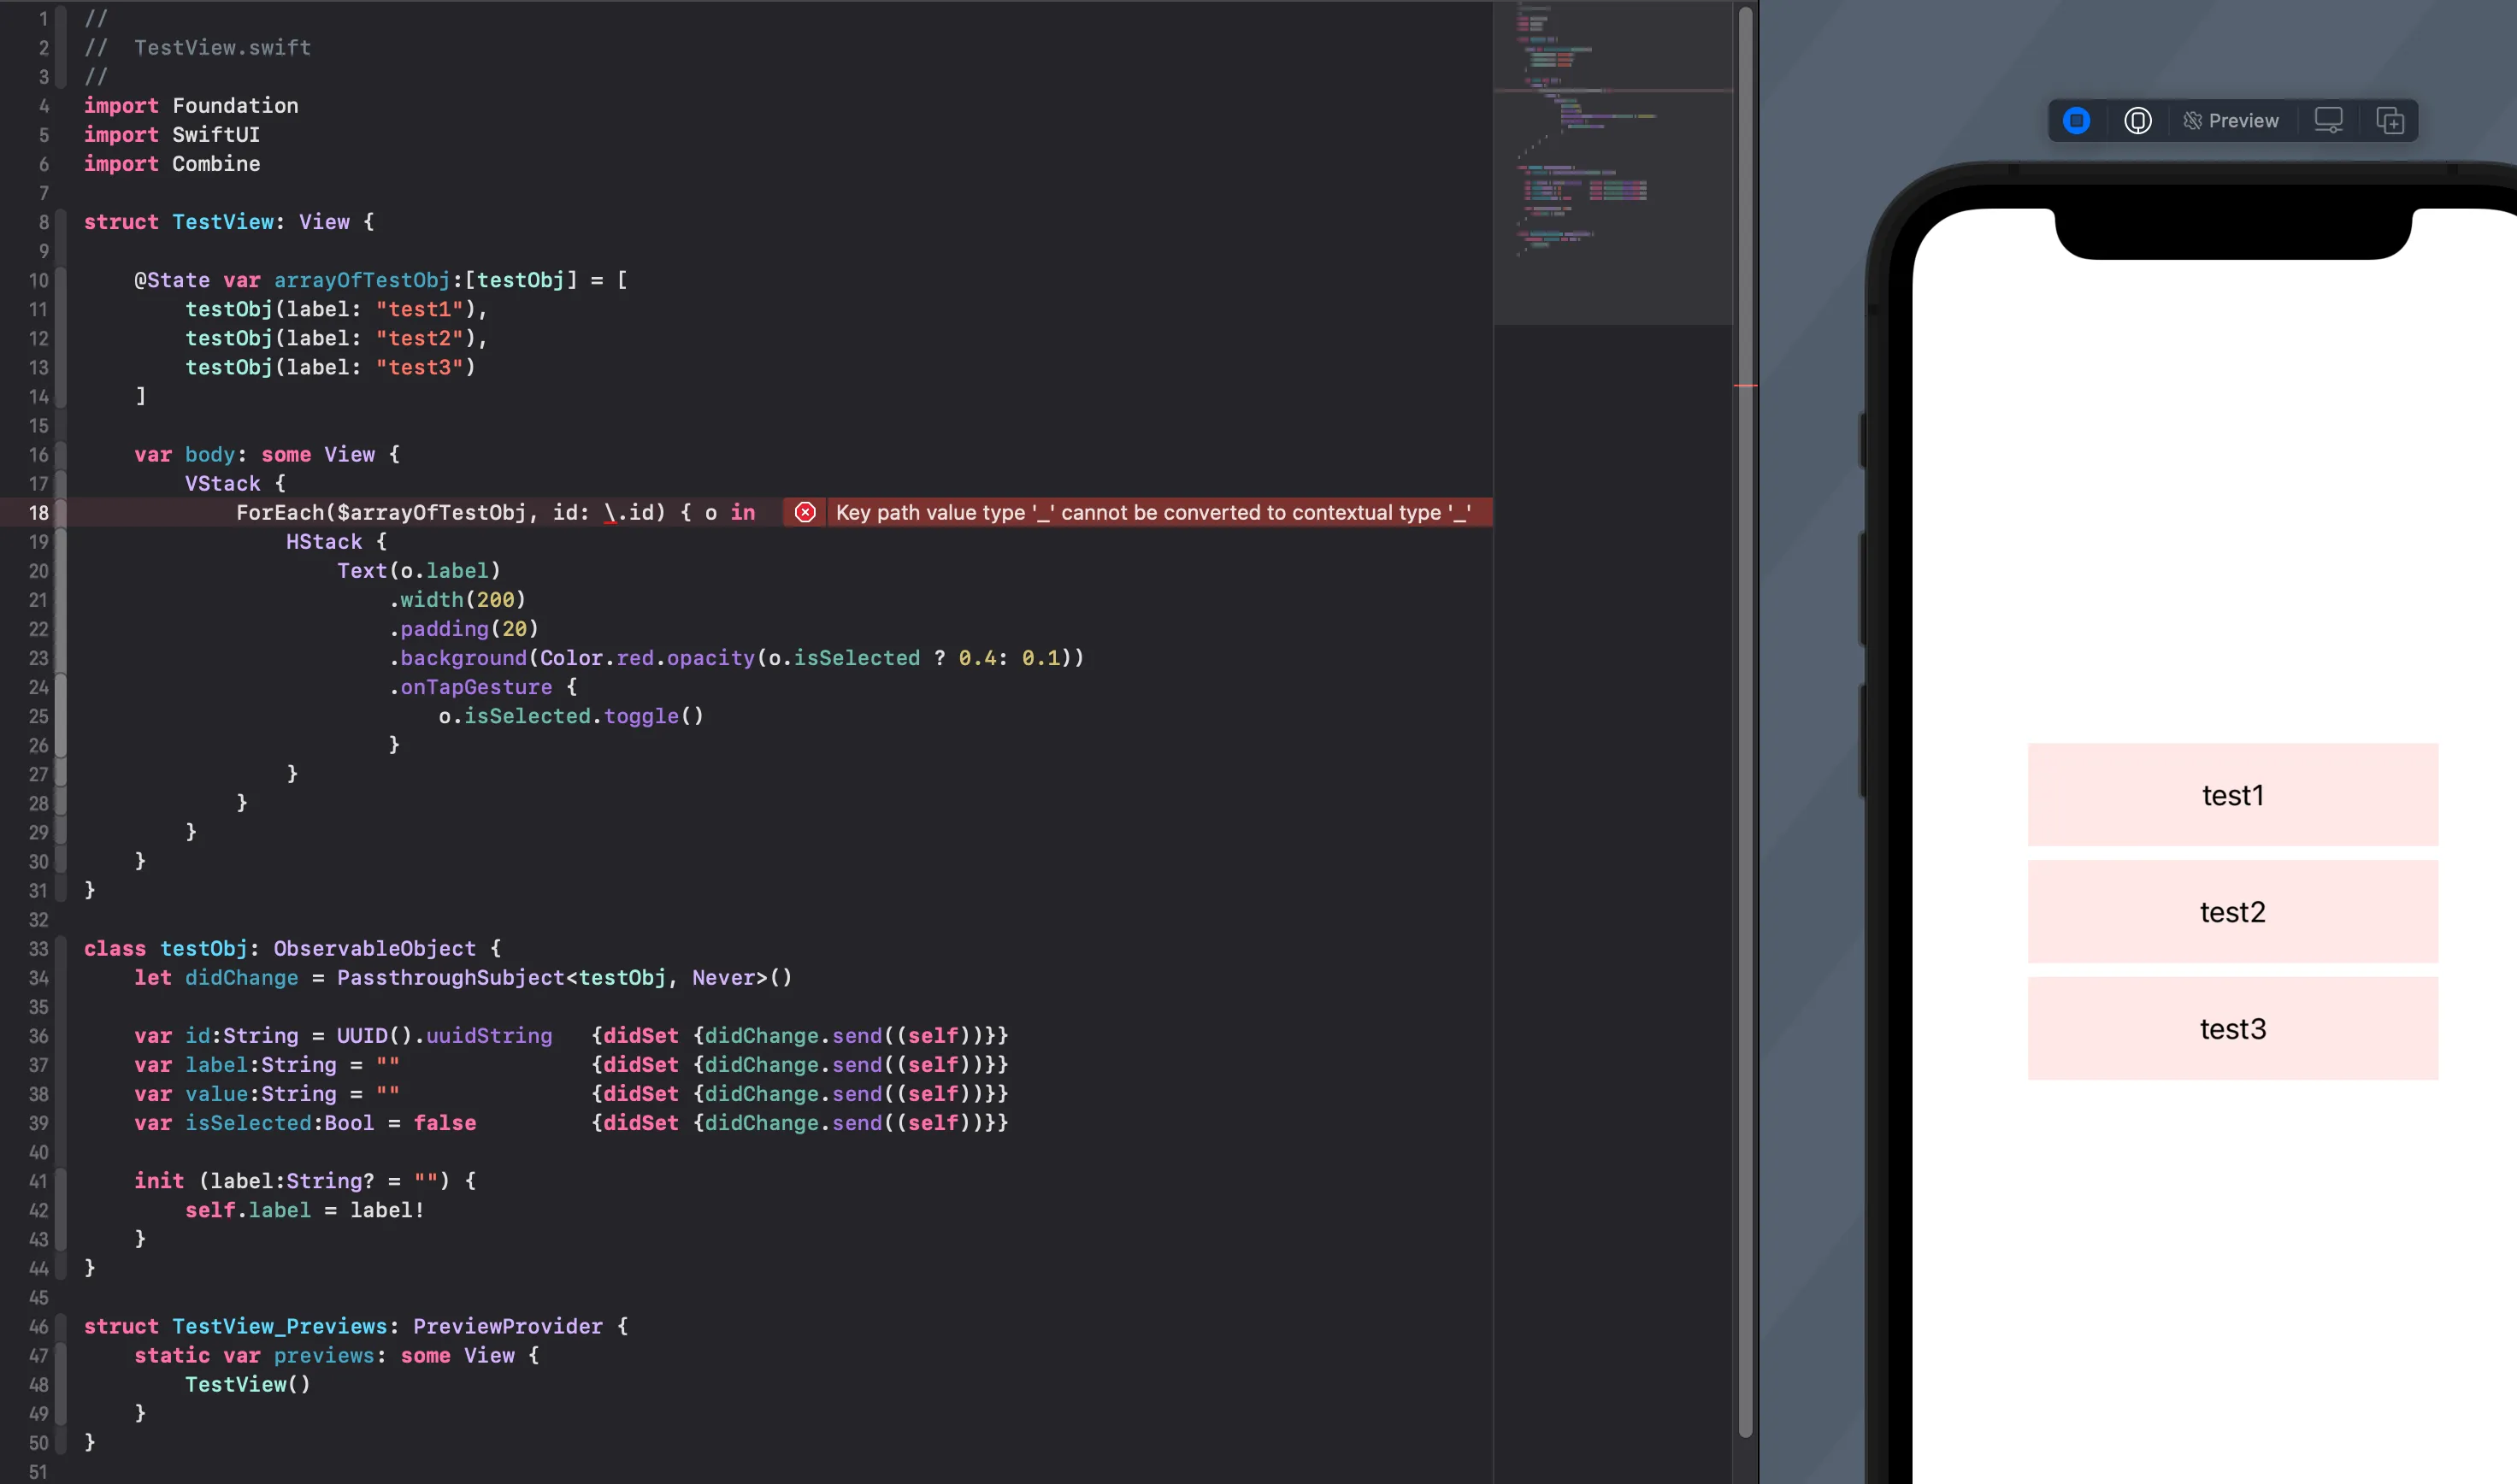Click the Preview inspect attributes button

click(x=2231, y=121)
